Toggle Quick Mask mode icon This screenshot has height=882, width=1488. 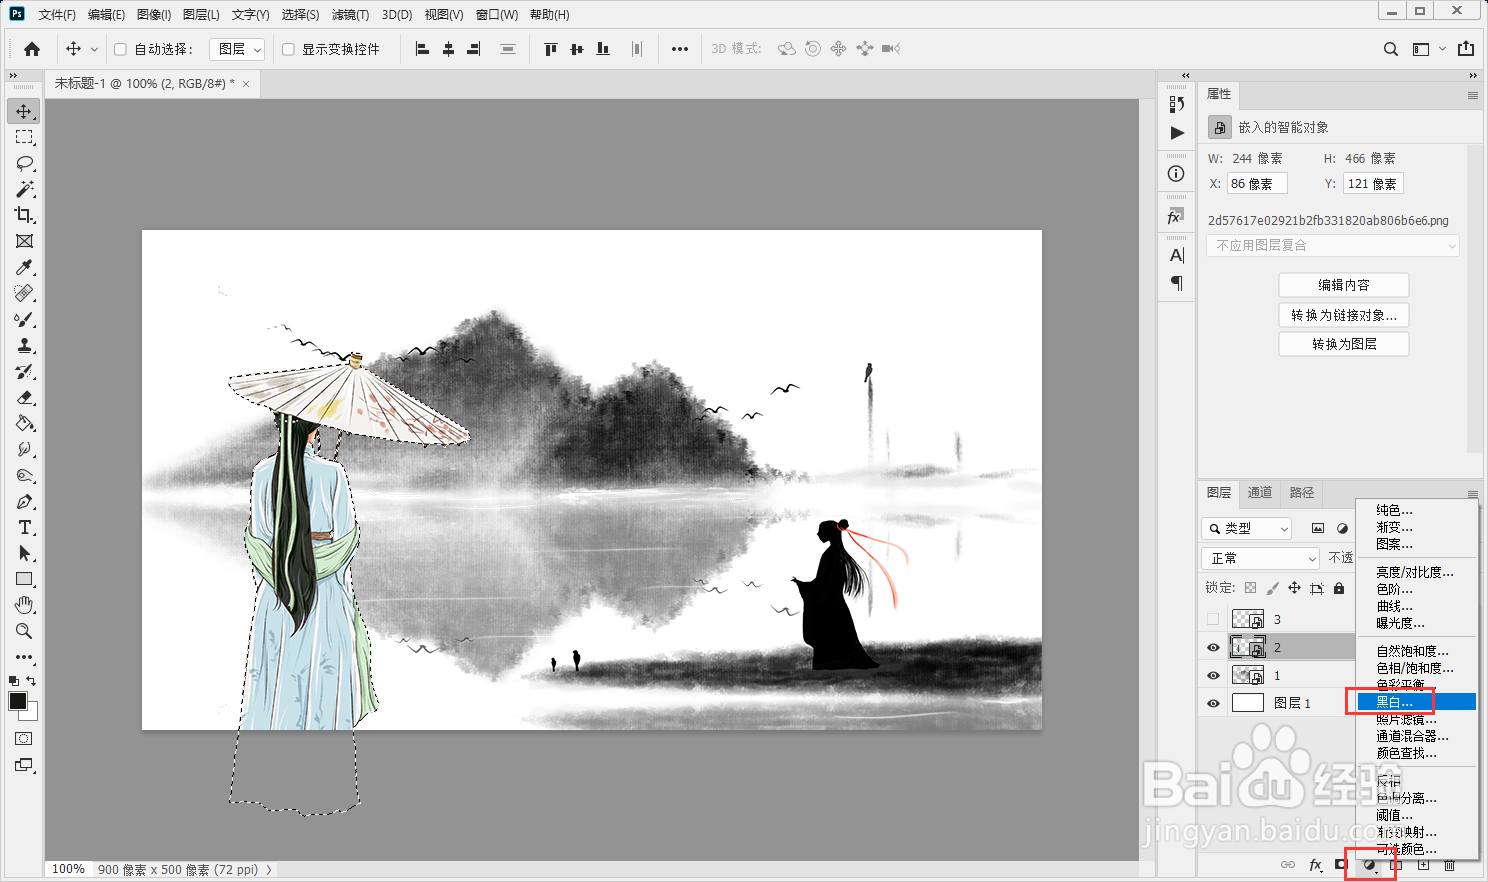click(x=24, y=739)
